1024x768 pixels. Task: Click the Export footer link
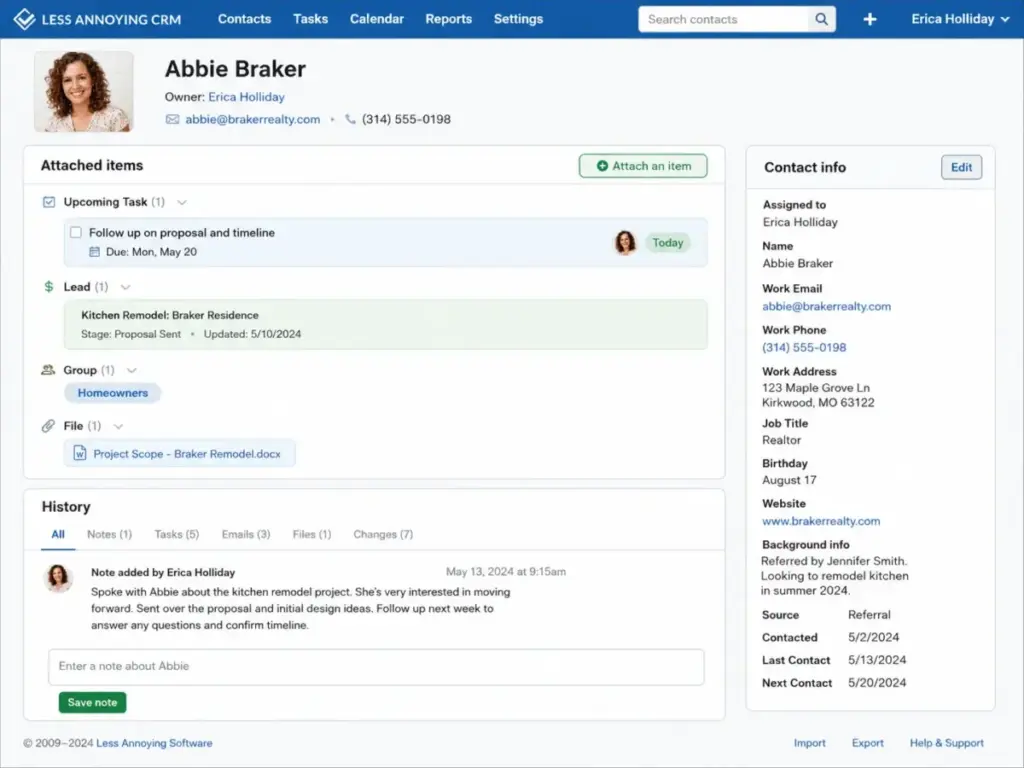point(867,743)
